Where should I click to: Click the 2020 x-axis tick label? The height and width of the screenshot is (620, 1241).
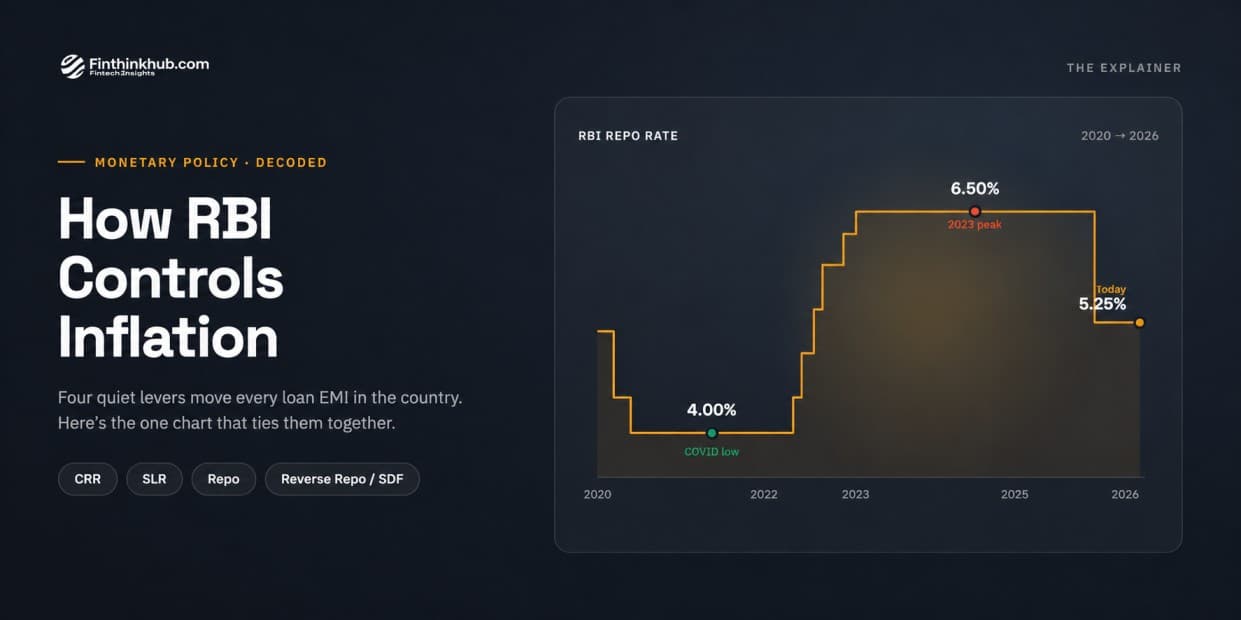[597, 494]
